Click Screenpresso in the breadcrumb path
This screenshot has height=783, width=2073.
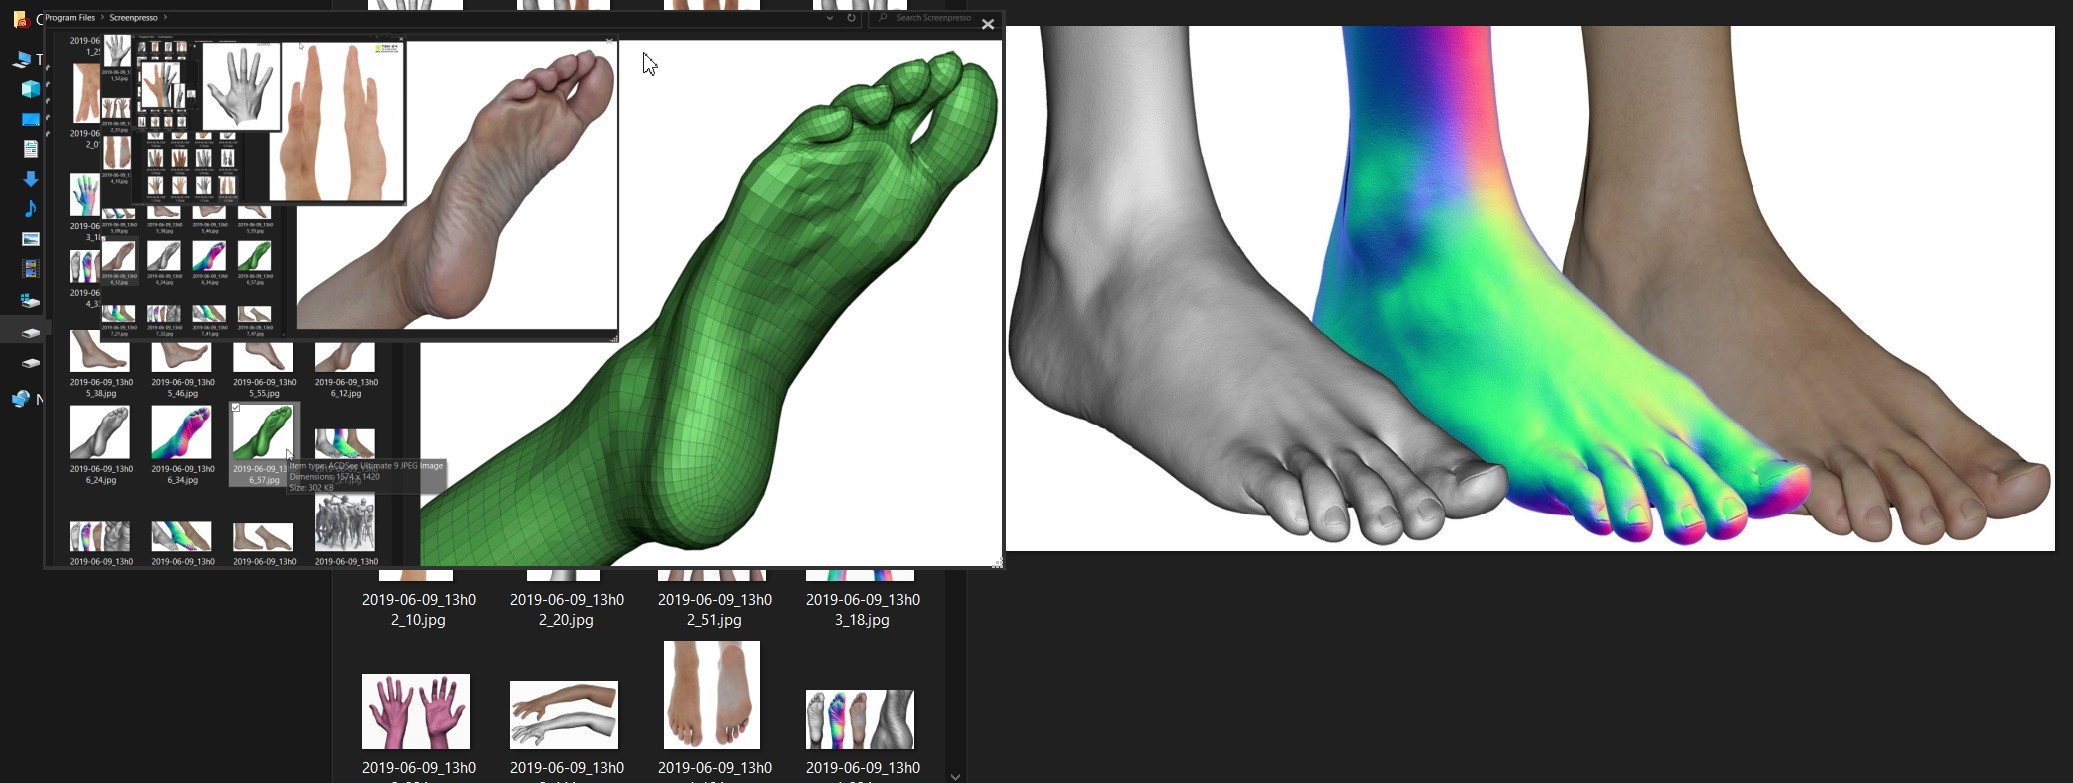coord(134,18)
